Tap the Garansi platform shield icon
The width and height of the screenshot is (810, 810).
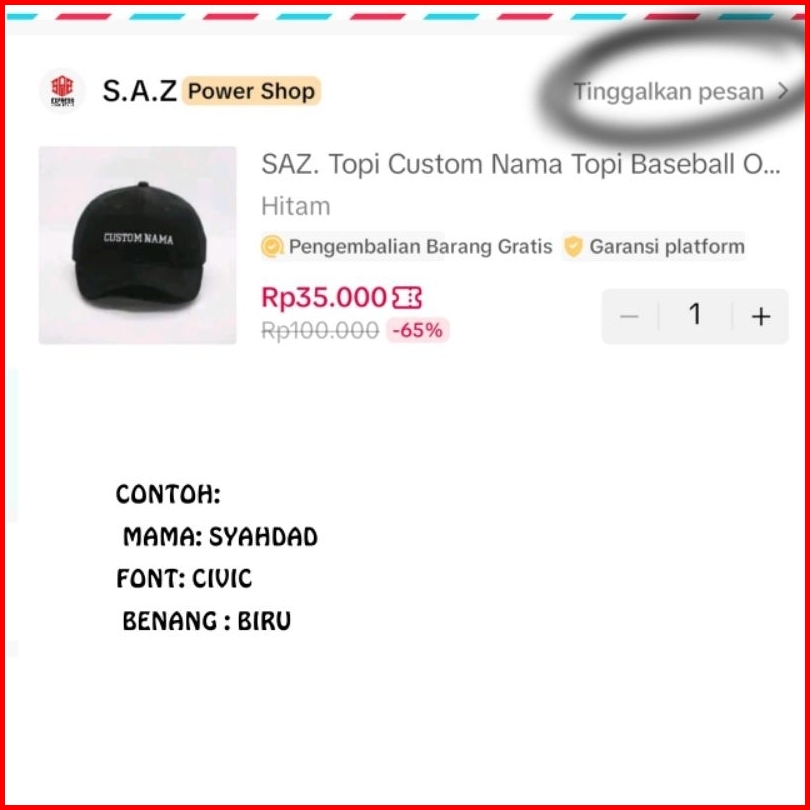click(x=573, y=246)
